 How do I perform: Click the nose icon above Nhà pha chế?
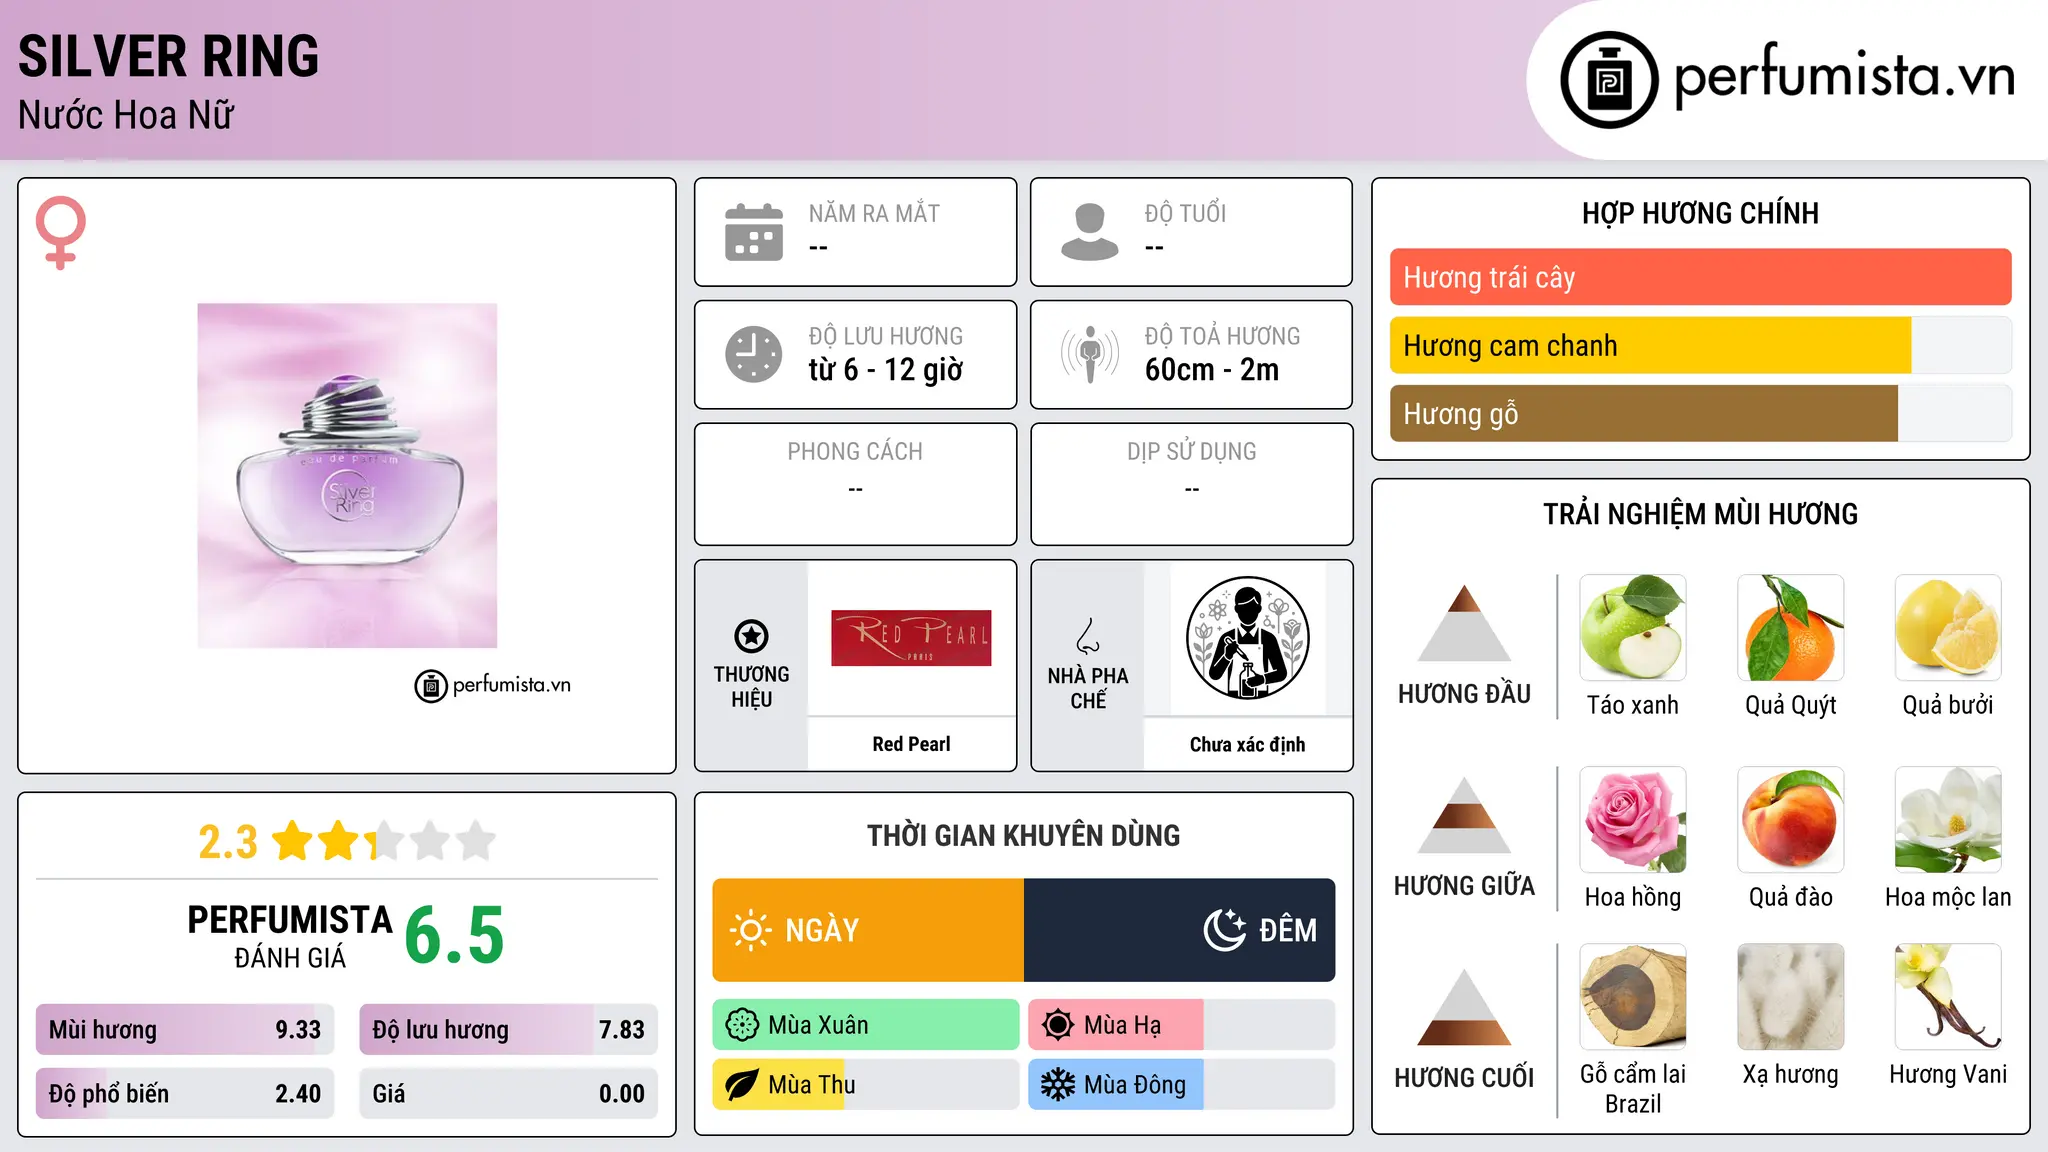1088,636
